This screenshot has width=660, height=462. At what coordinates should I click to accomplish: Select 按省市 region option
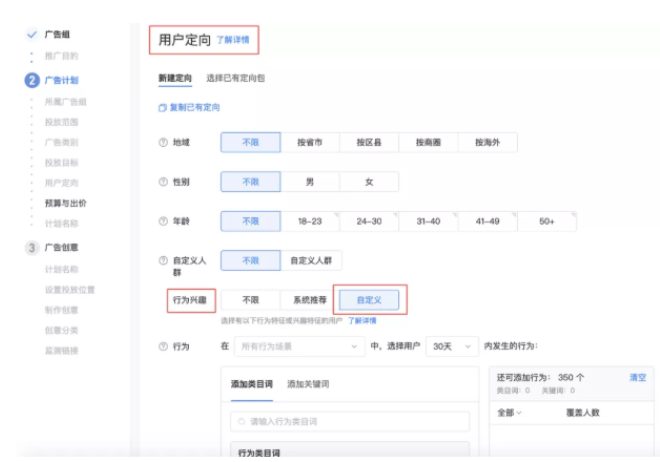click(x=310, y=142)
